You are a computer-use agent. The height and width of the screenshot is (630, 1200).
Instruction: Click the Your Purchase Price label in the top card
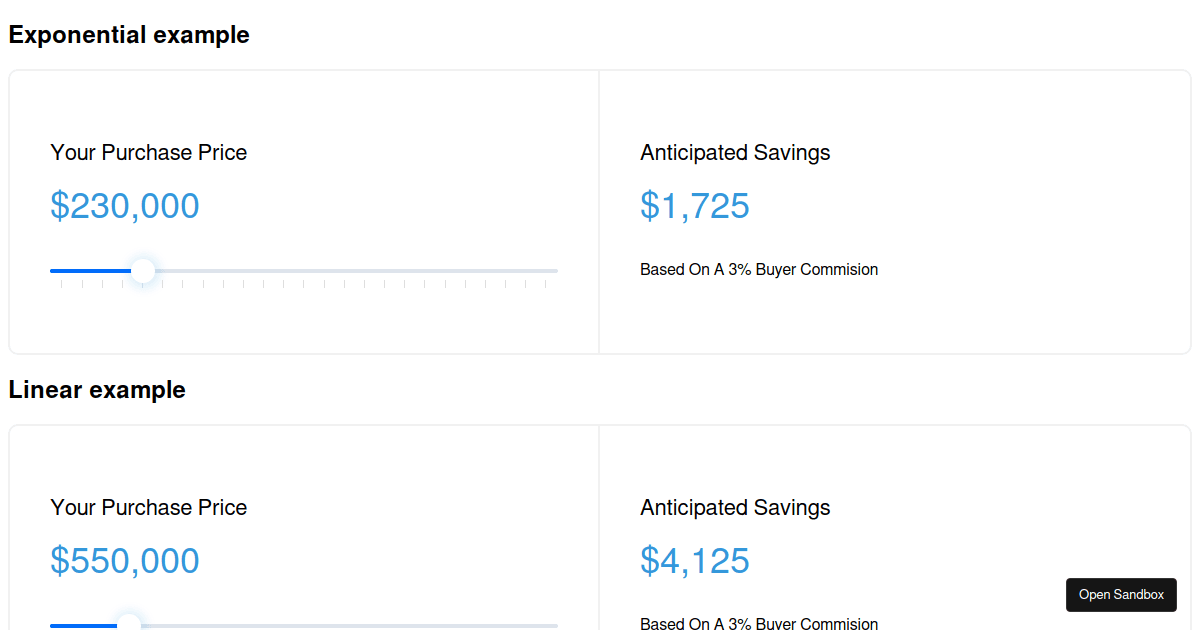click(148, 152)
